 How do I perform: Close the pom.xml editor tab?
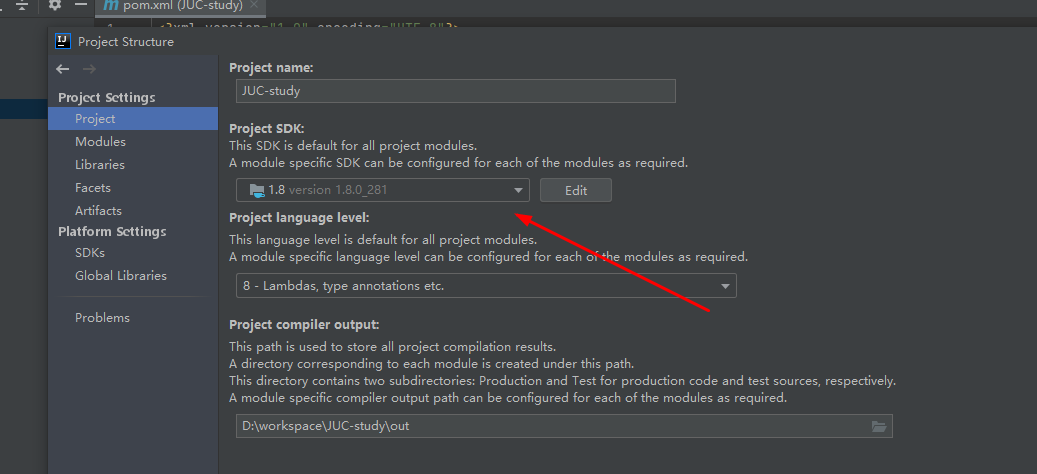[x=254, y=5]
